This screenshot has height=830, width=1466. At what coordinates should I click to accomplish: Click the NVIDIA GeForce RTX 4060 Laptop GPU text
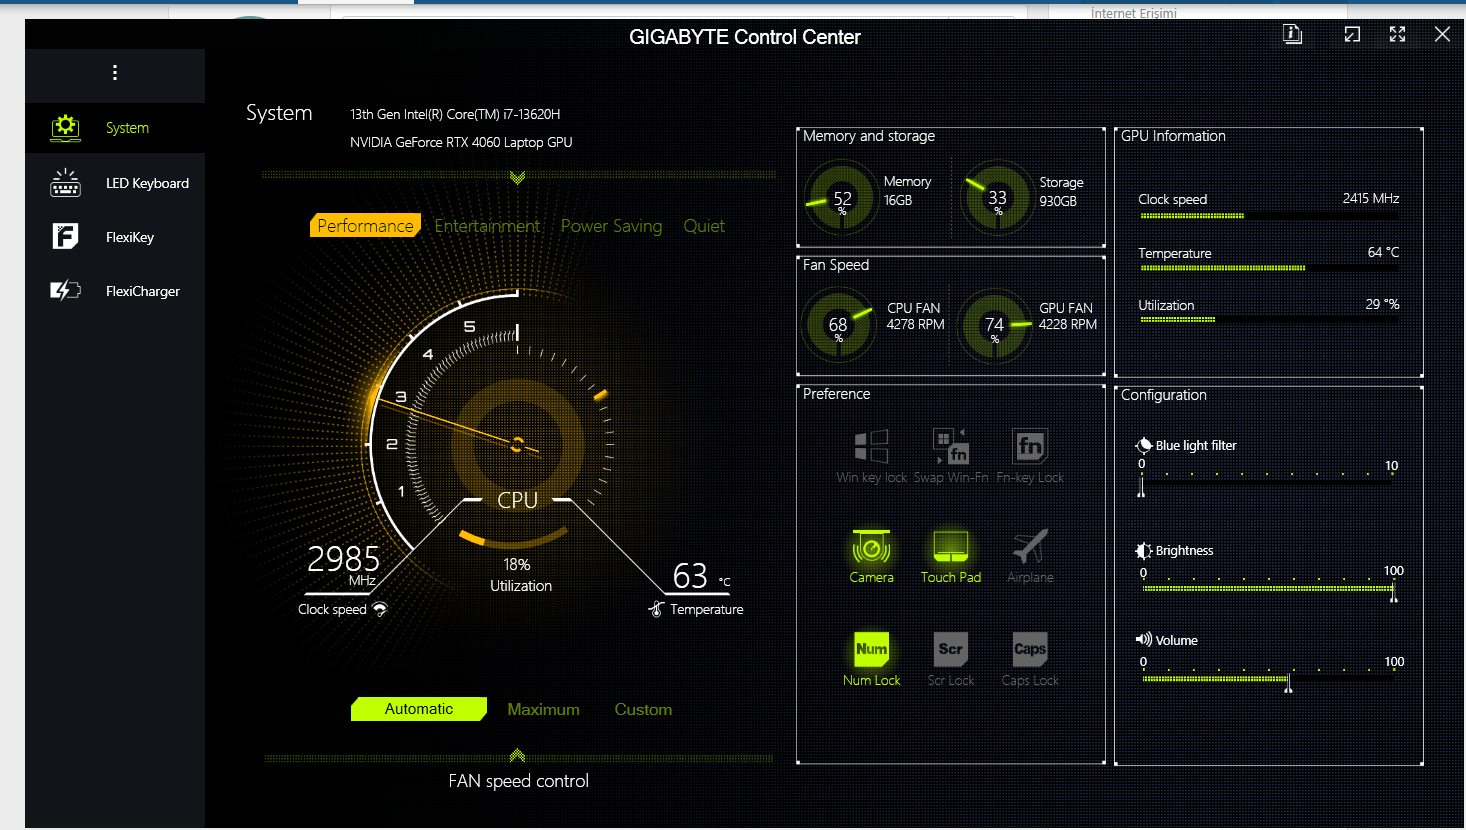coord(461,142)
